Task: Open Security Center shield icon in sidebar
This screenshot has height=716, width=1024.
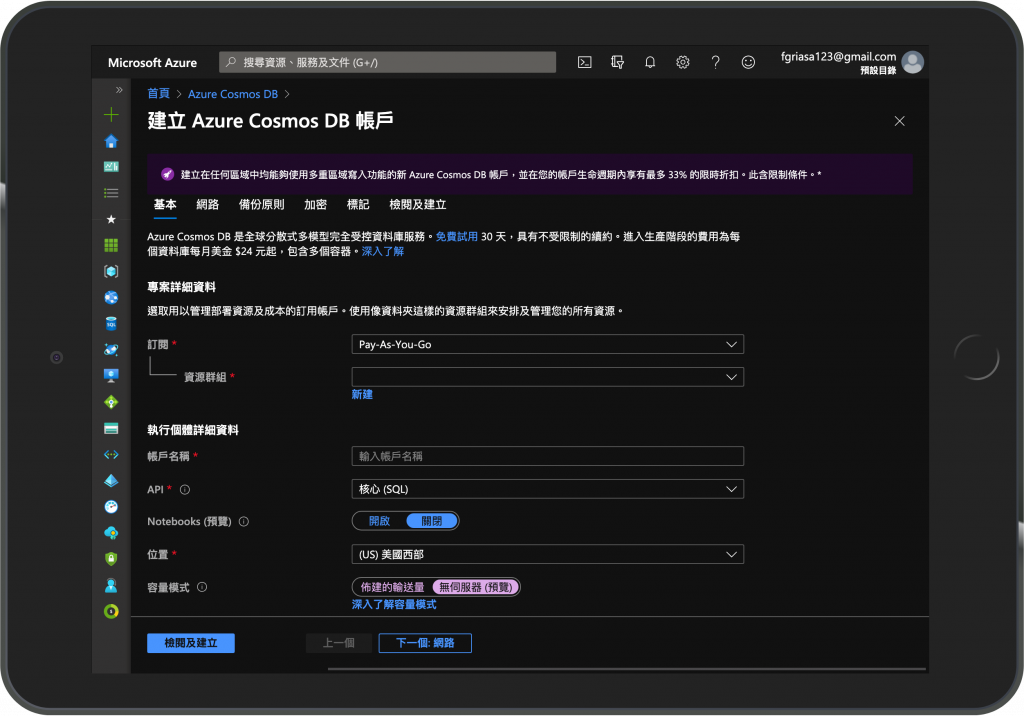Action: [111, 559]
